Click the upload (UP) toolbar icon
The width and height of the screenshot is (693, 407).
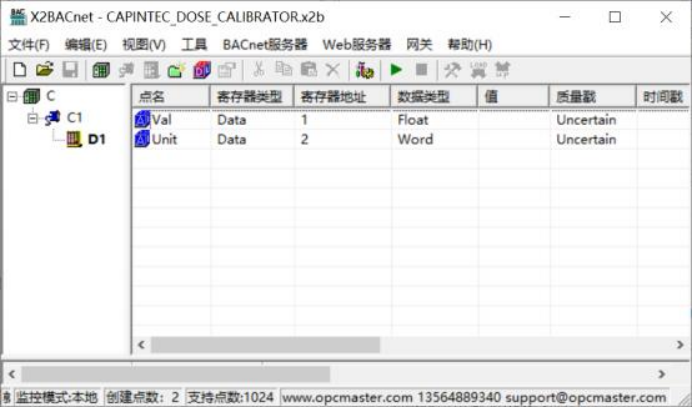tap(503, 70)
